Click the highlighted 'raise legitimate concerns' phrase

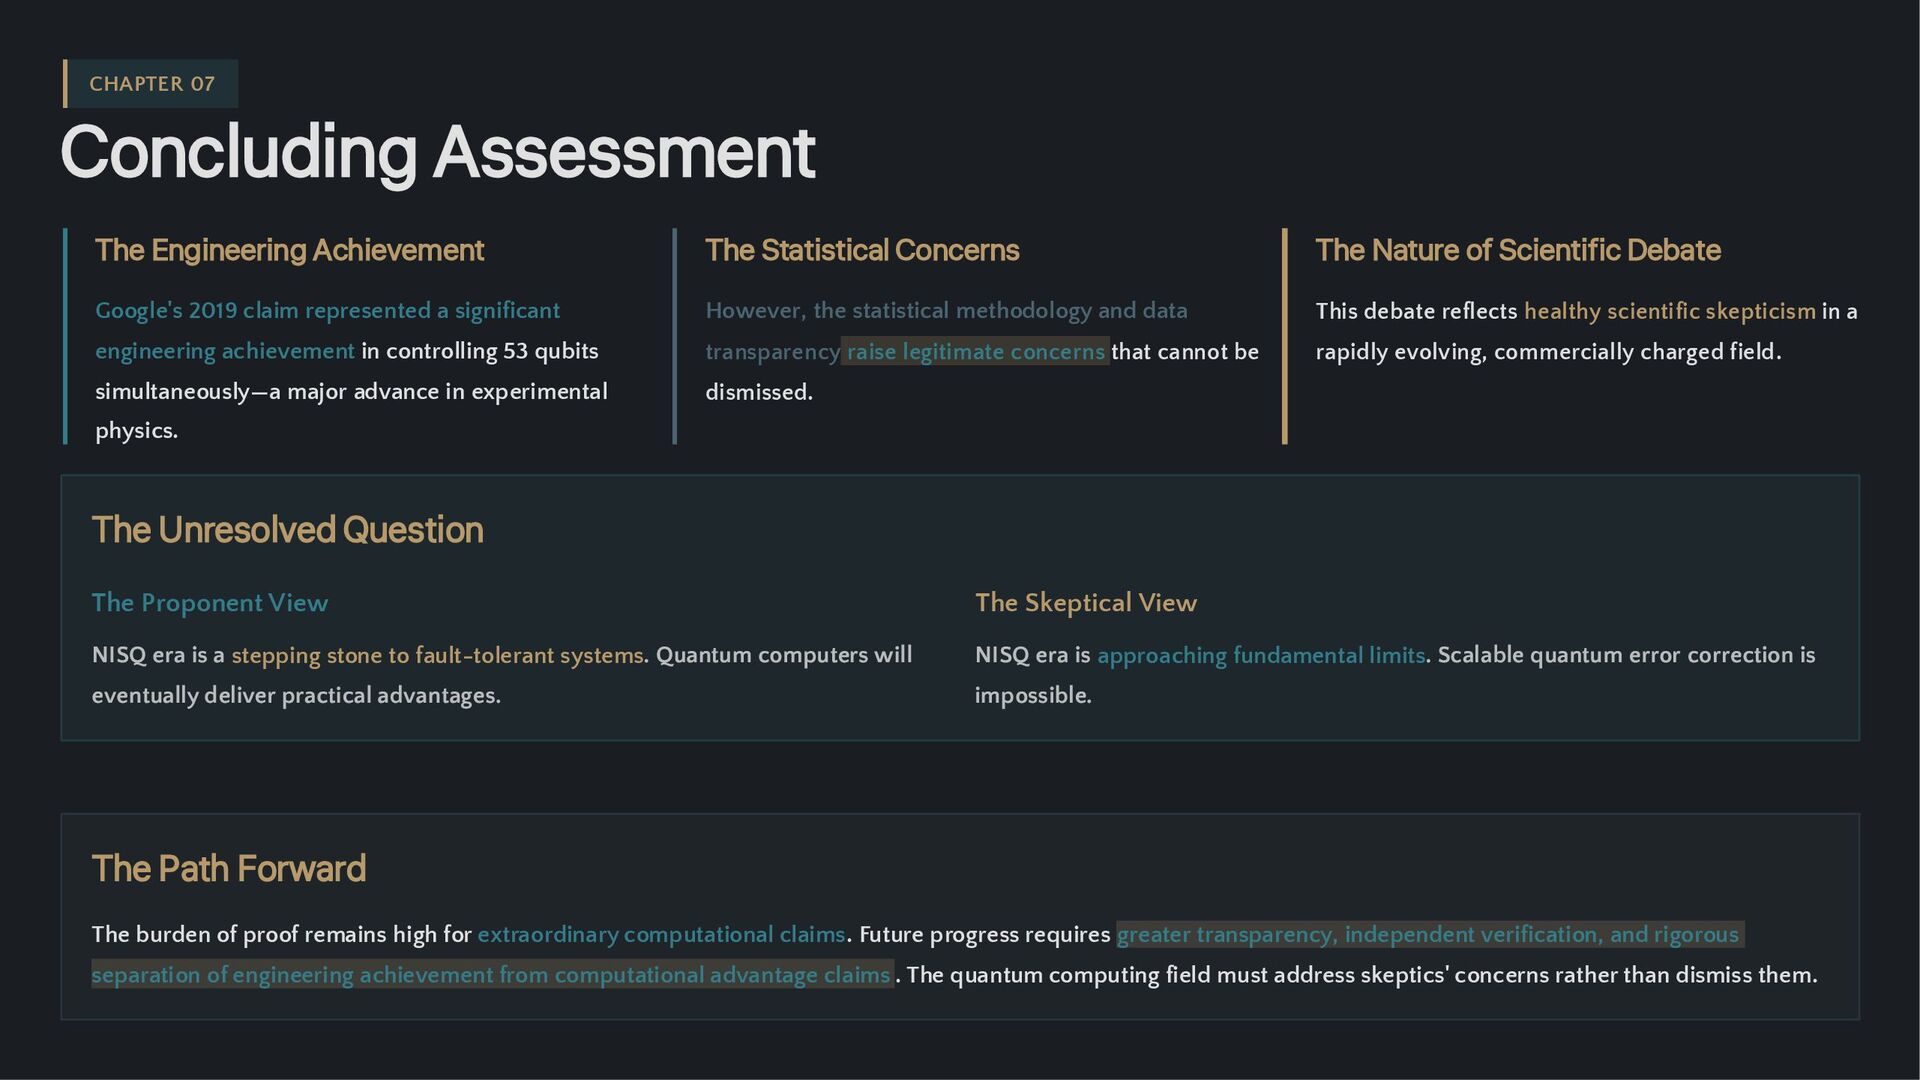coord(975,352)
